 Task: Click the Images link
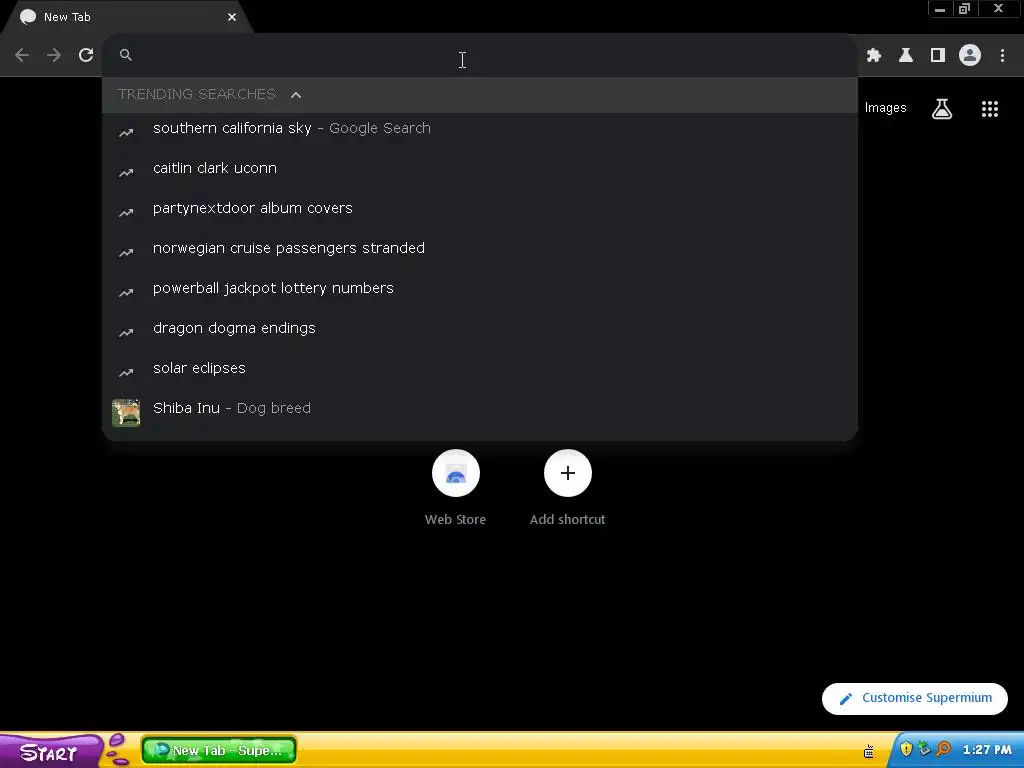(886, 108)
